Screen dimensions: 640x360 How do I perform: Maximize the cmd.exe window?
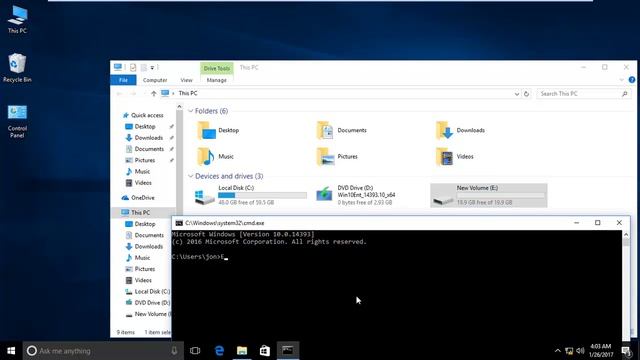598,222
